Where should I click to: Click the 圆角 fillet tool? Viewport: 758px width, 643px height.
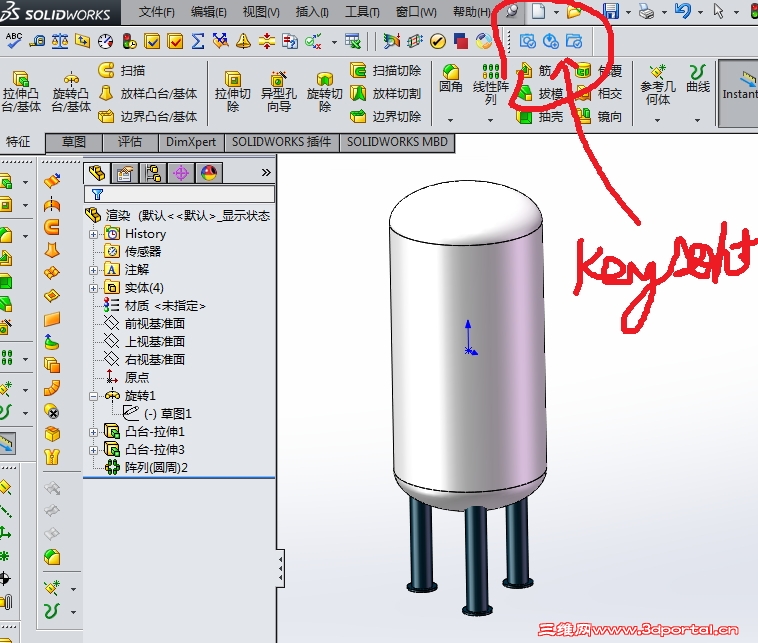(x=451, y=79)
